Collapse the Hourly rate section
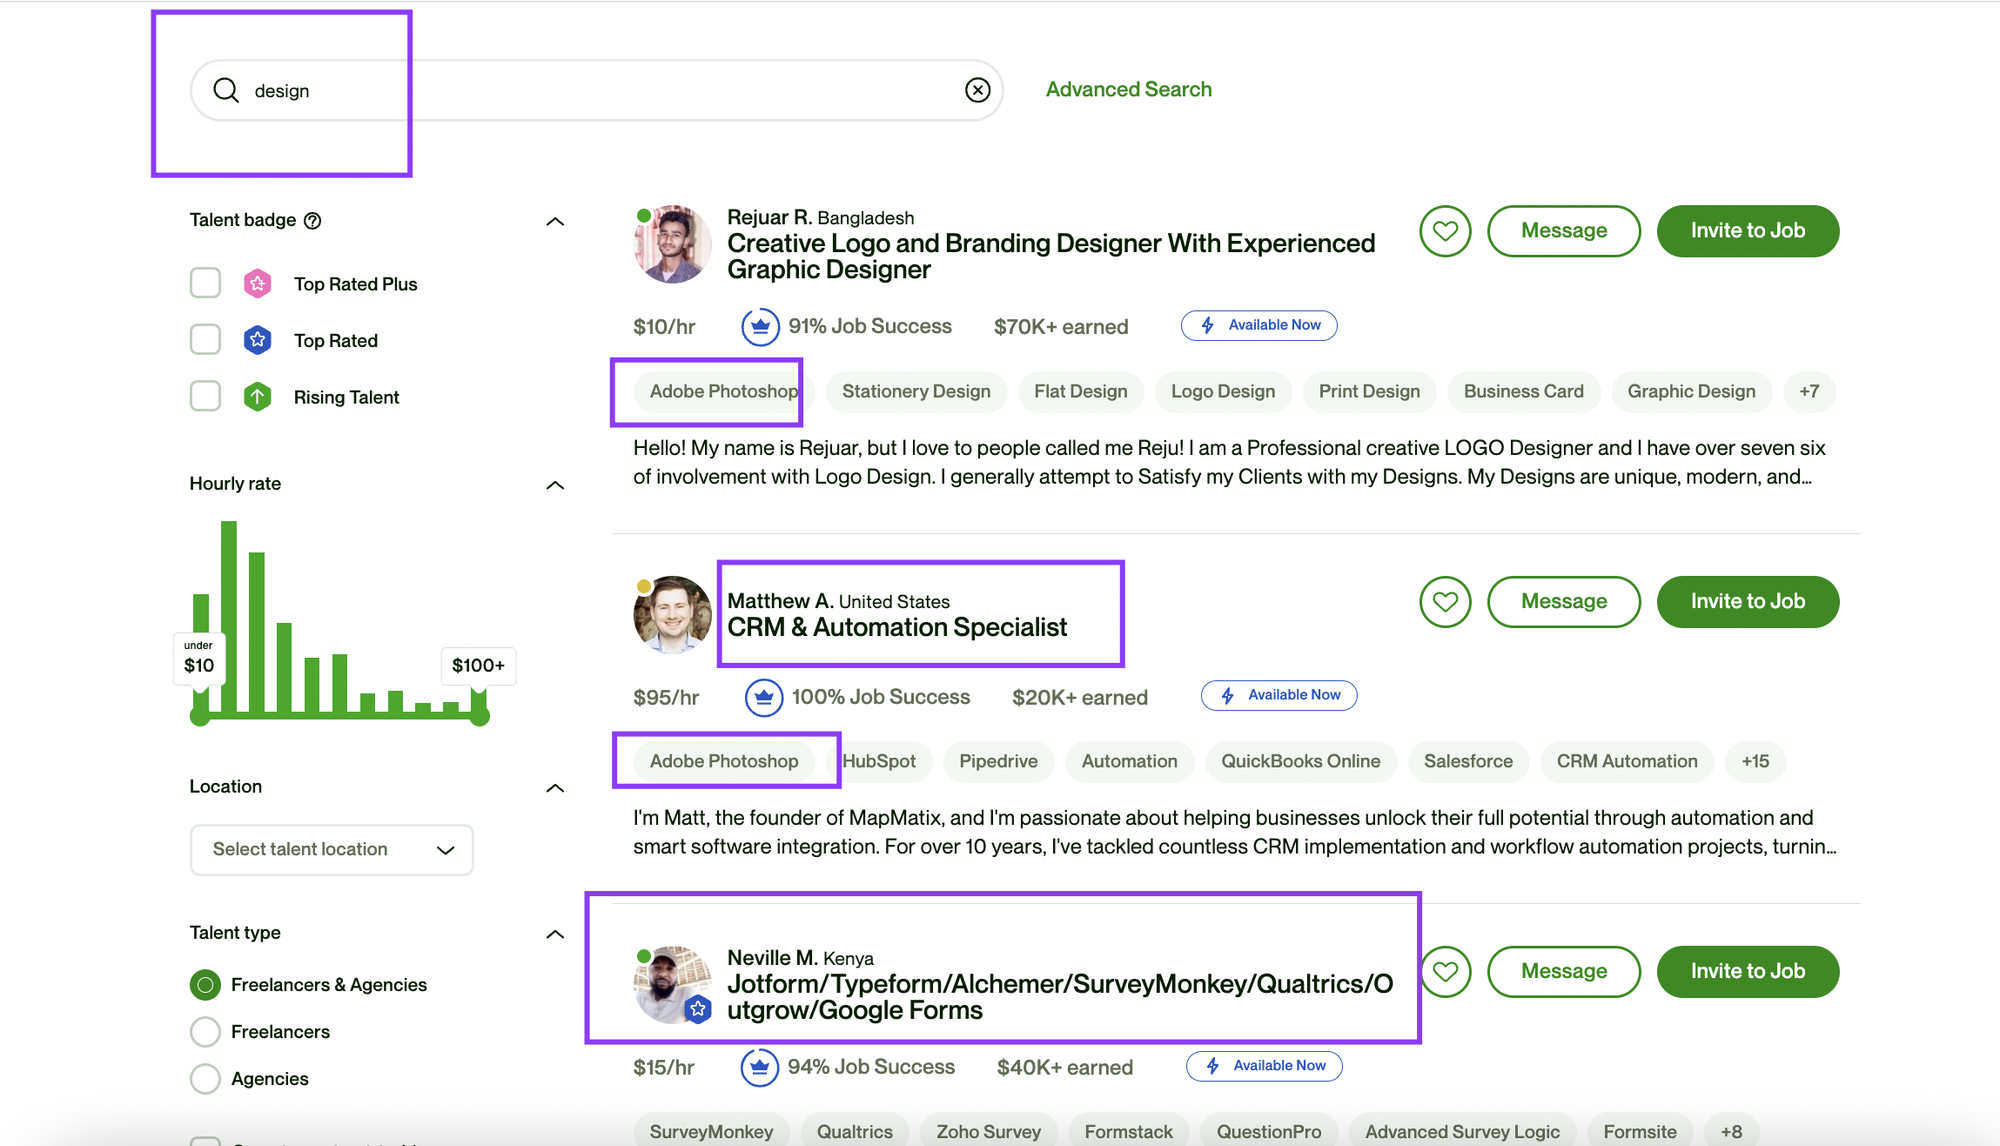The image size is (2000, 1146). [x=555, y=485]
